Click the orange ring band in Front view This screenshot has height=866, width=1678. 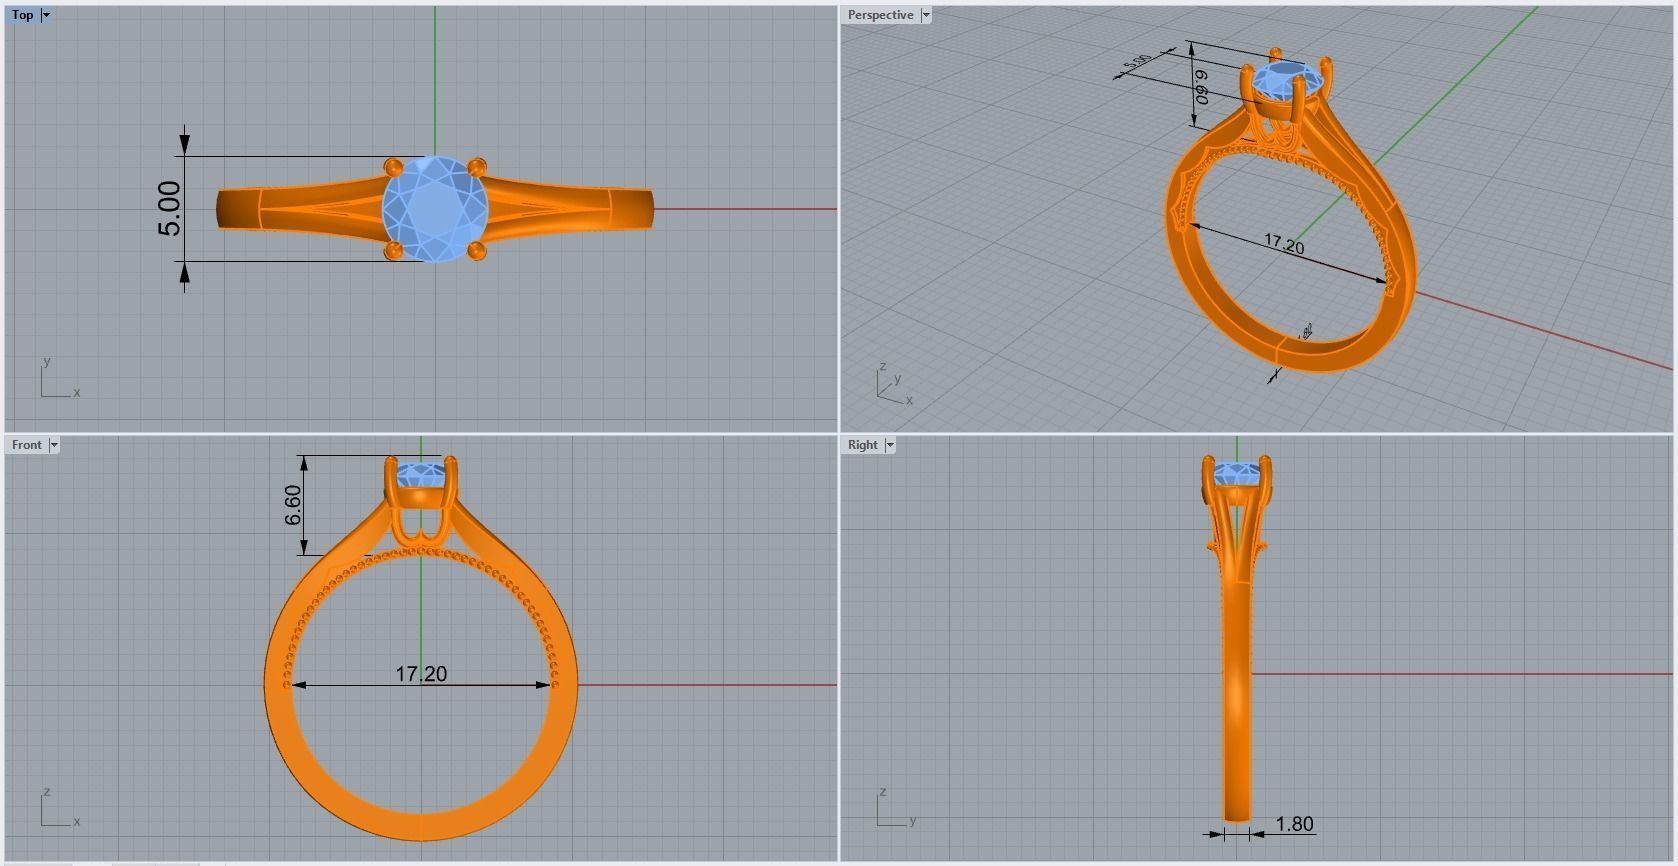click(x=421, y=826)
